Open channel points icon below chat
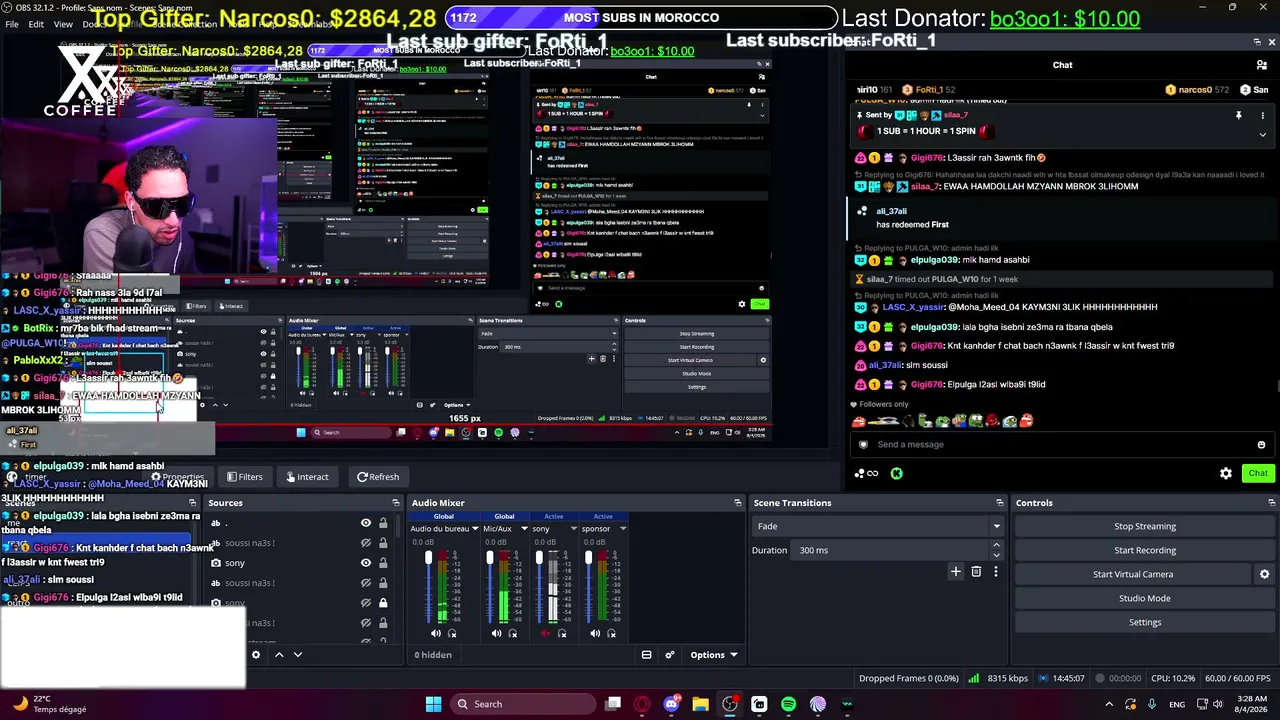Image resolution: width=1280 pixels, height=720 pixels. 866,474
